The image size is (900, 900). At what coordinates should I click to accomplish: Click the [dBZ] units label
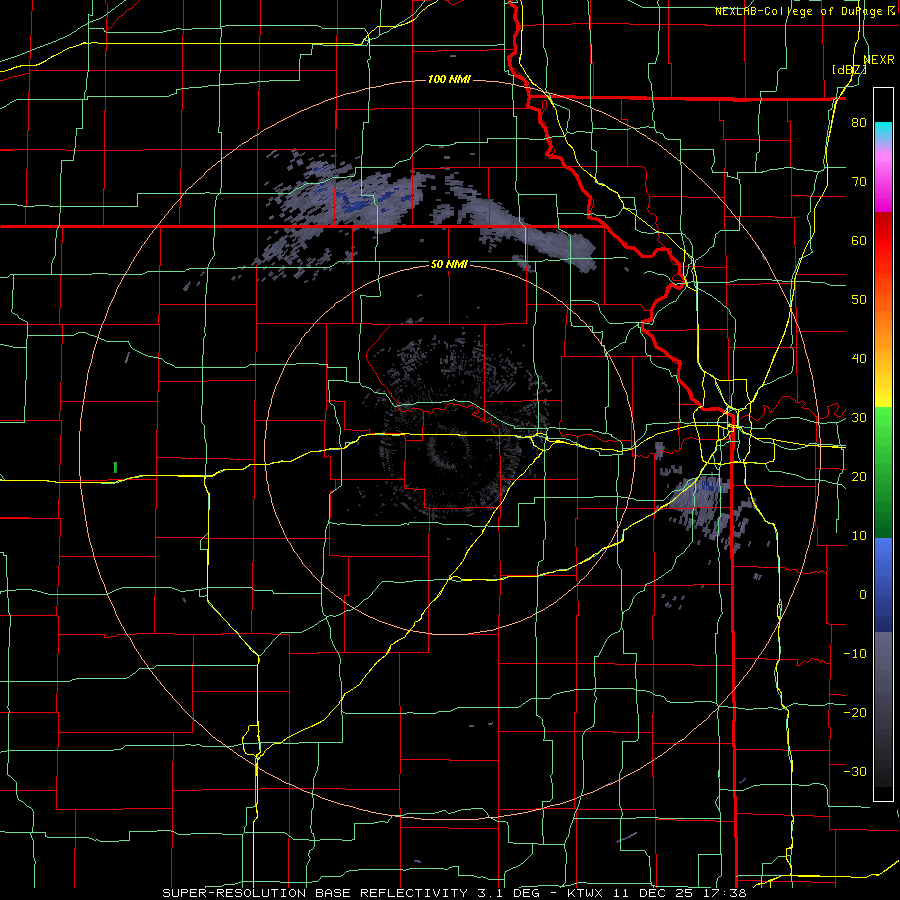click(849, 70)
